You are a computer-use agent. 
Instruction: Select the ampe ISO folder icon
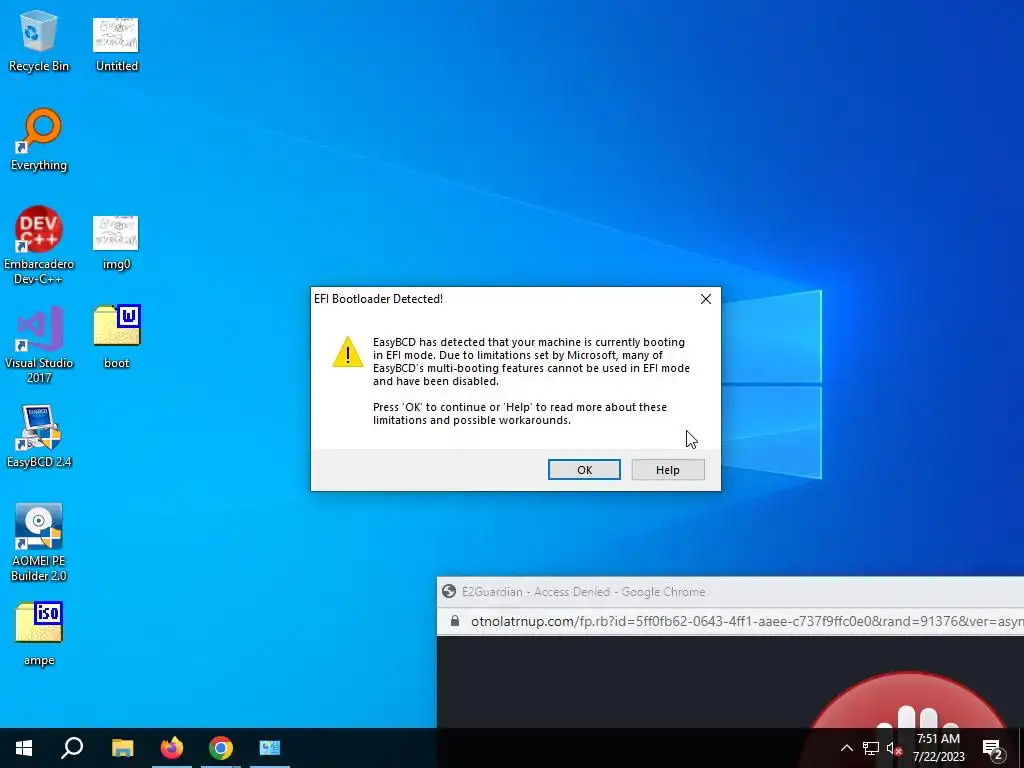39,633
